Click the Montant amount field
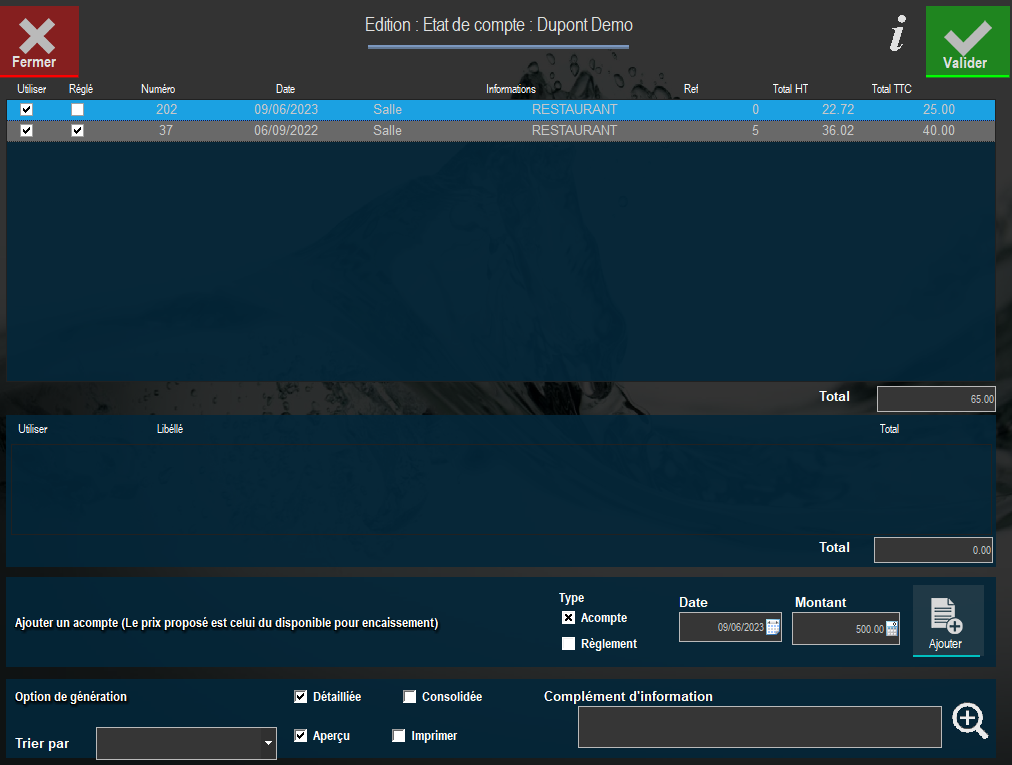 (838, 629)
